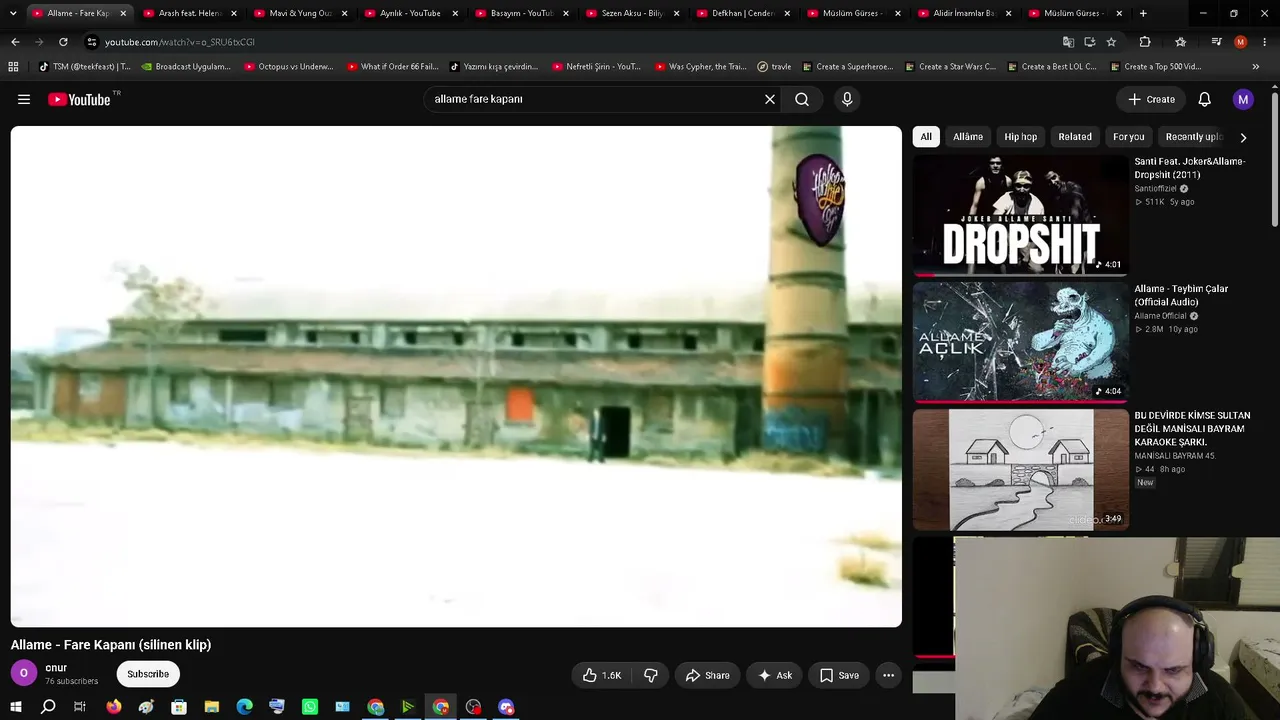The image size is (1280, 720).
Task: Save the video to a playlist
Action: click(840, 675)
